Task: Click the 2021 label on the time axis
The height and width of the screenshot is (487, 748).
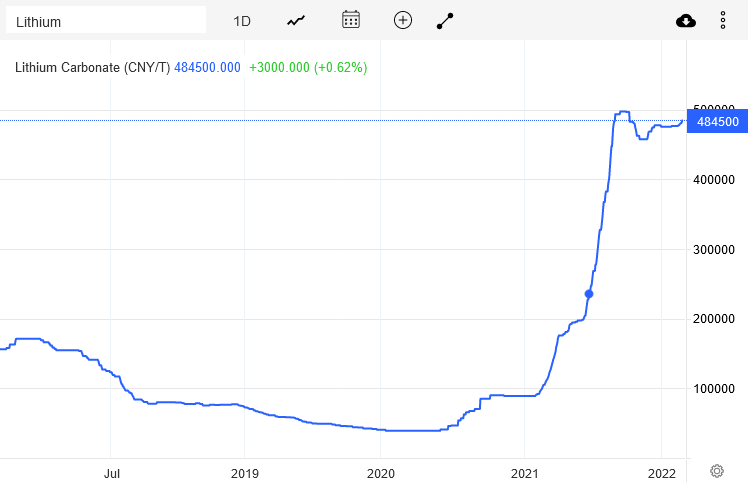Action: point(526,471)
